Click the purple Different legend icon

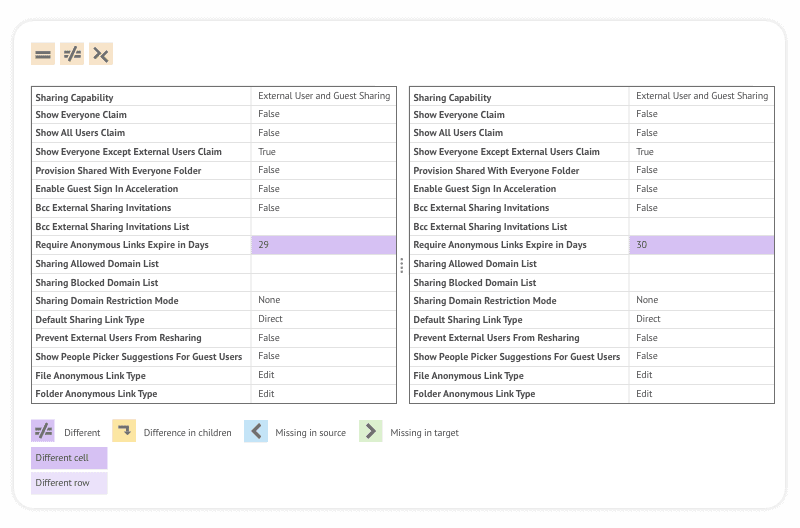pyautogui.click(x=43, y=431)
